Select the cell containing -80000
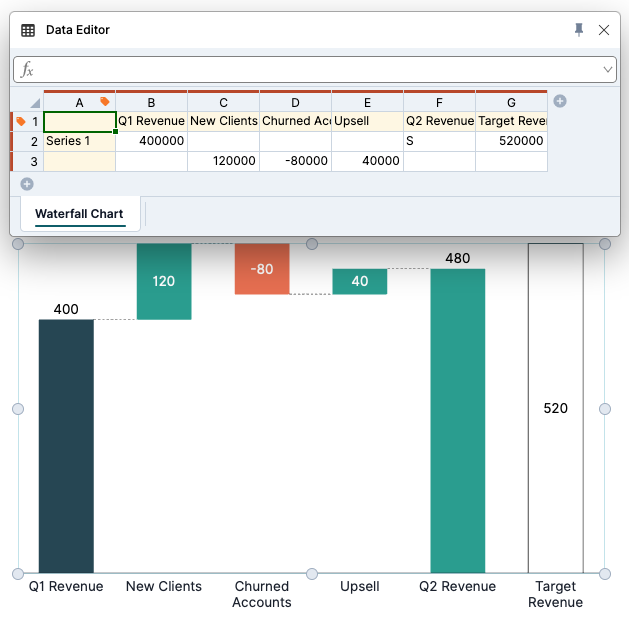629x624 pixels. tap(295, 161)
